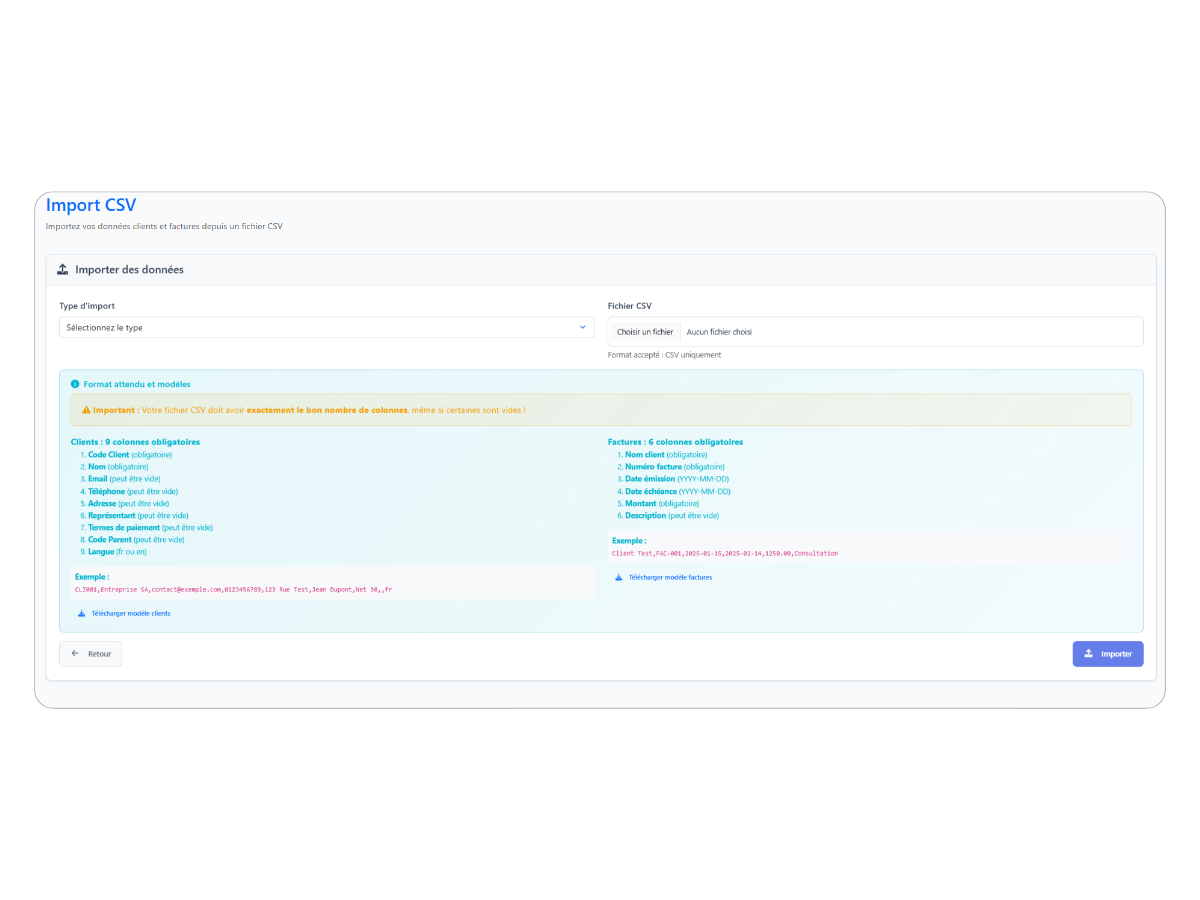The height and width of the screenshot is (900, 1200).
Task: Click the back arrow icon on the Retour button
Action: click(x=75, y=653)
